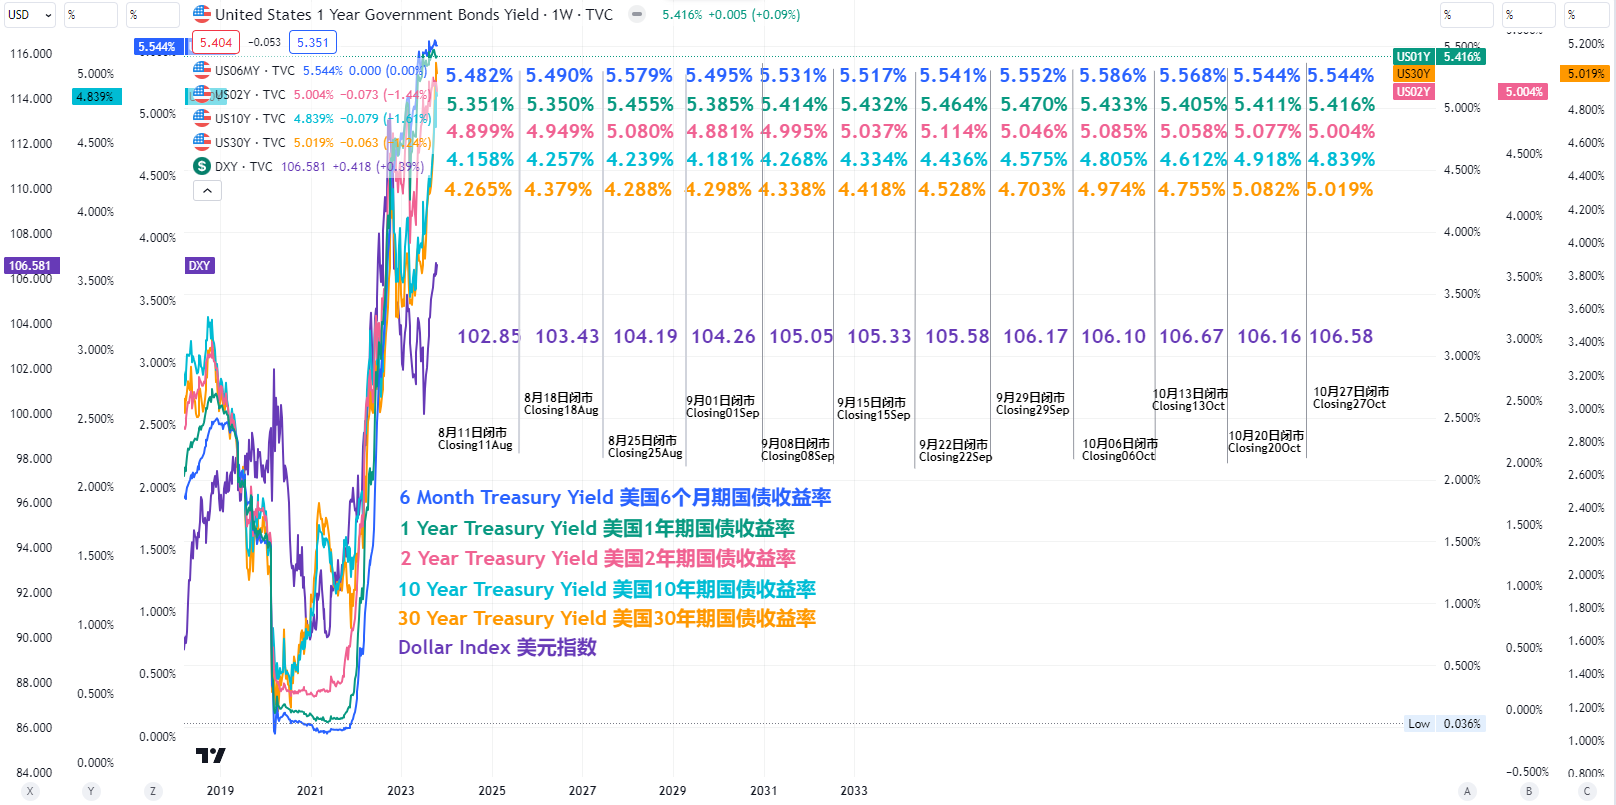The image size is (1616, 805).
Task: Click the pink US02Y price scale label
Action: click(1413, 91)
